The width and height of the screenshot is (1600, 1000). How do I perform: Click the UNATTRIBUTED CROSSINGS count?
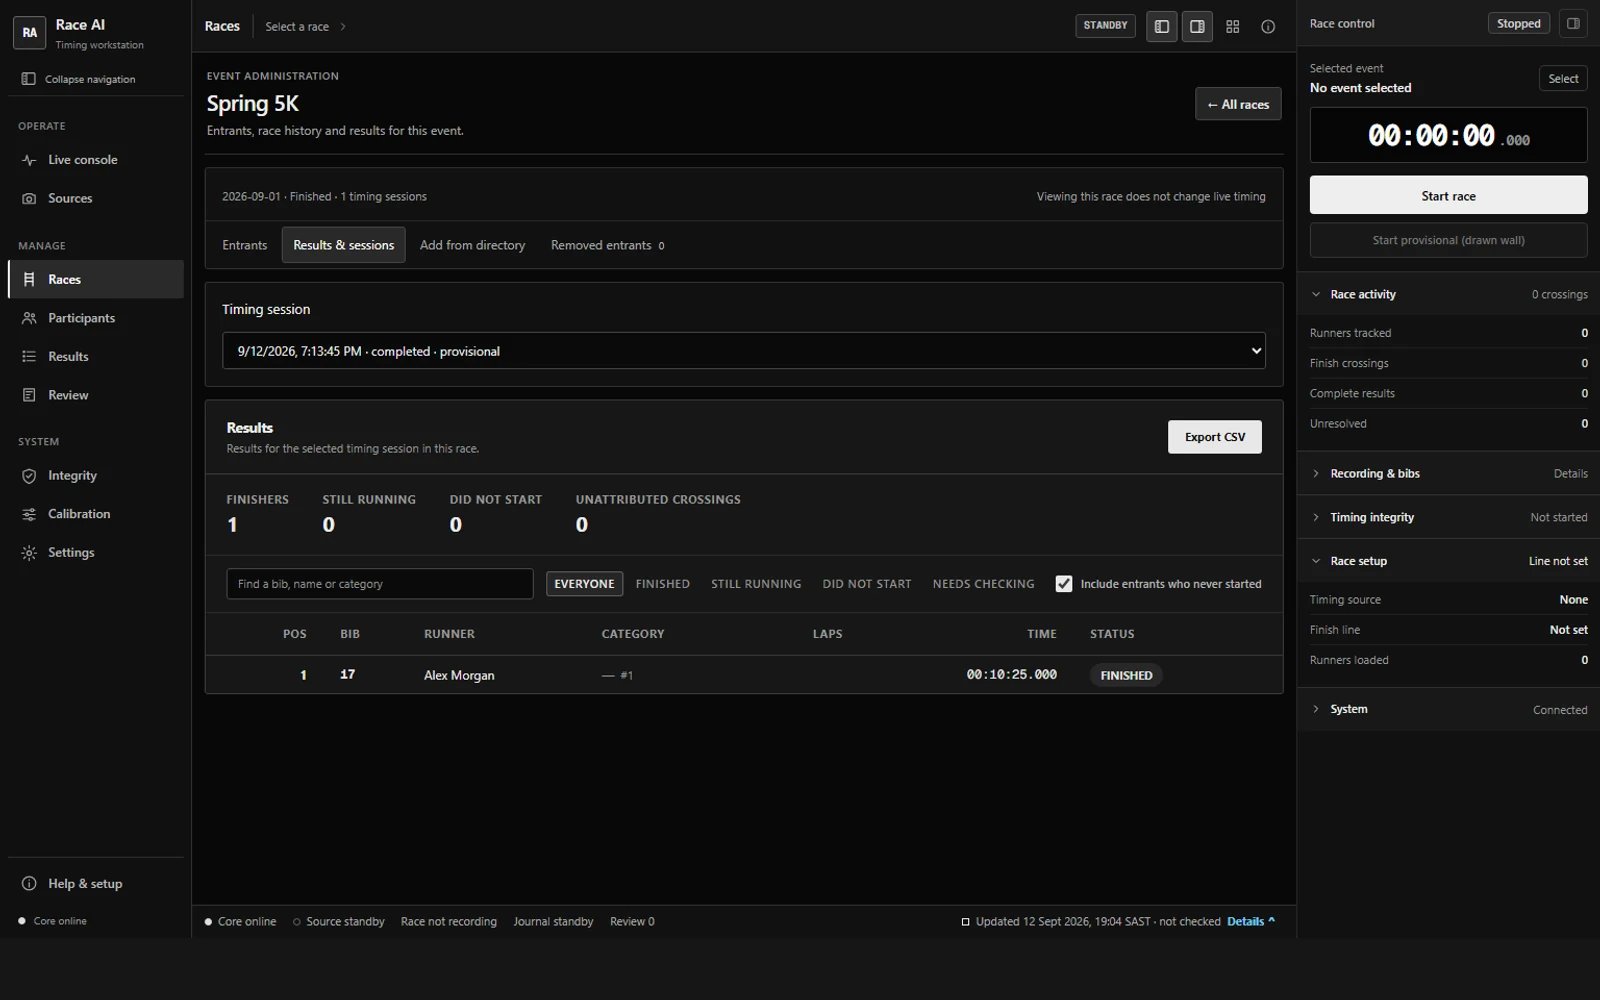pyautogui.click(x=658, y=515)
